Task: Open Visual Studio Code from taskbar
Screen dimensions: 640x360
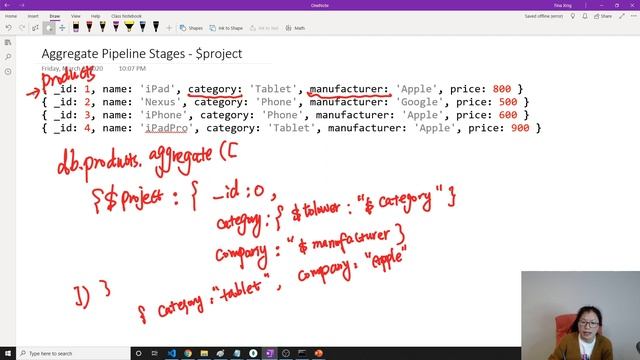Action: (x=171, y=353)
